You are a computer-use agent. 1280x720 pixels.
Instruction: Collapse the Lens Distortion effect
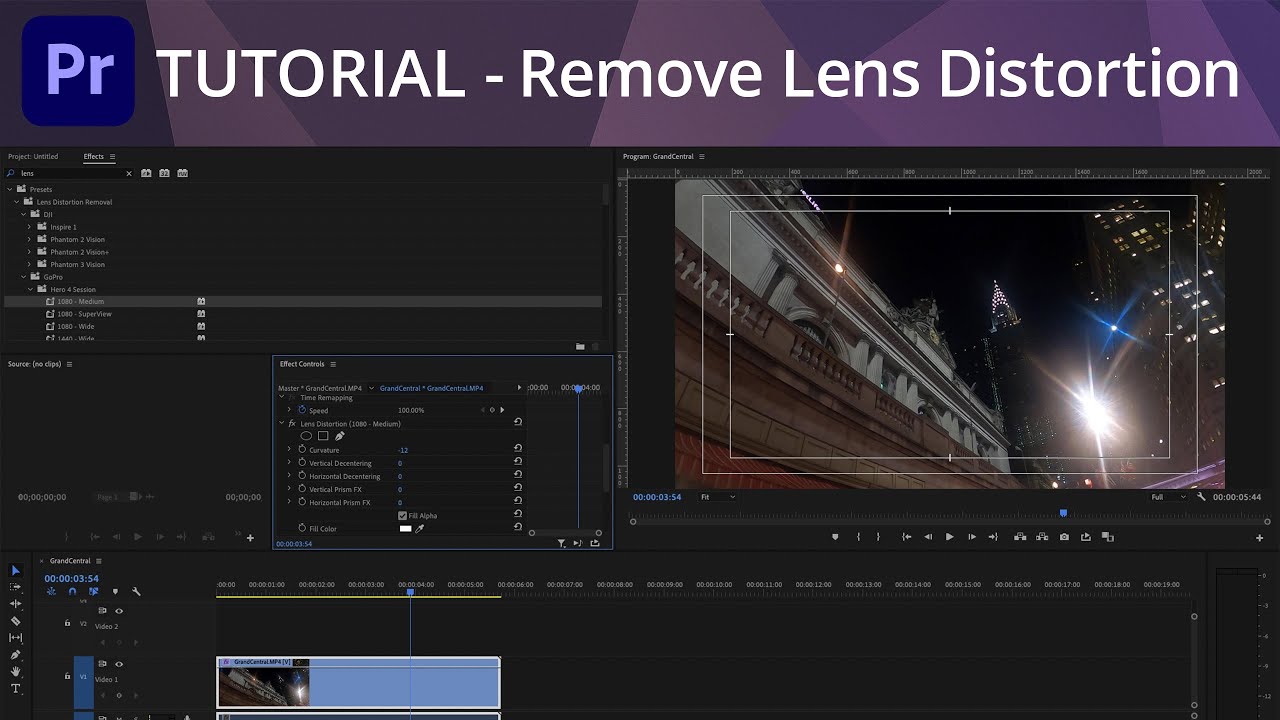(281, 424)
